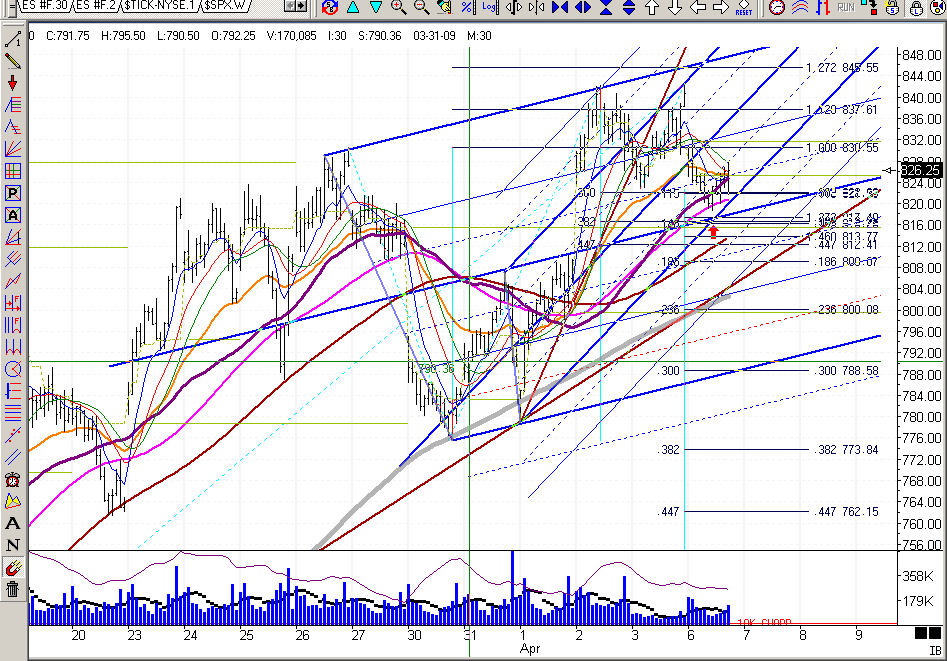Viewport: 947px width, 661px height.
Task: Select the circle arc drawing tool
Action: click(13, 369)
